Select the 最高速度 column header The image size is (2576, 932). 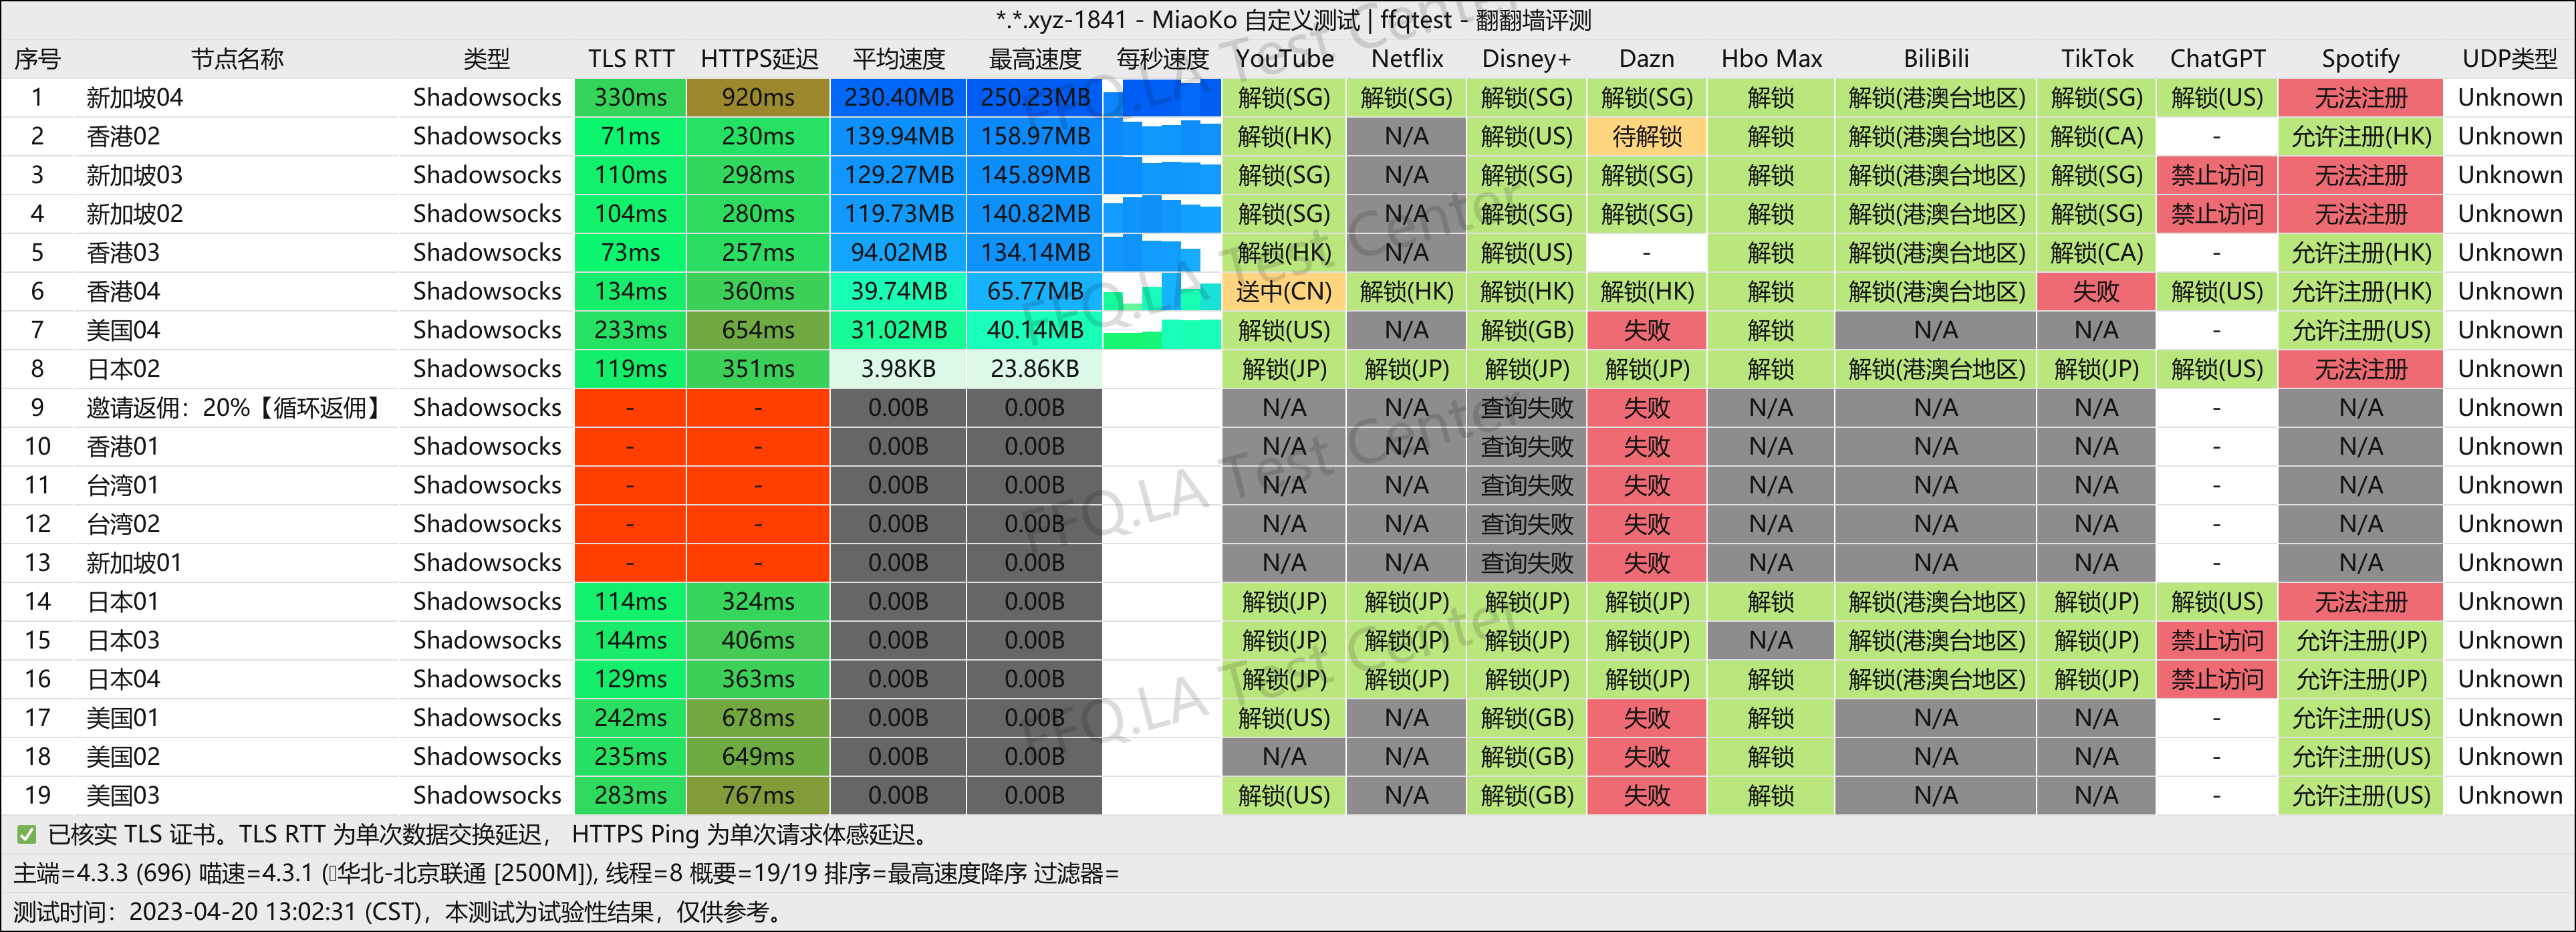(x=1034, y=59)
